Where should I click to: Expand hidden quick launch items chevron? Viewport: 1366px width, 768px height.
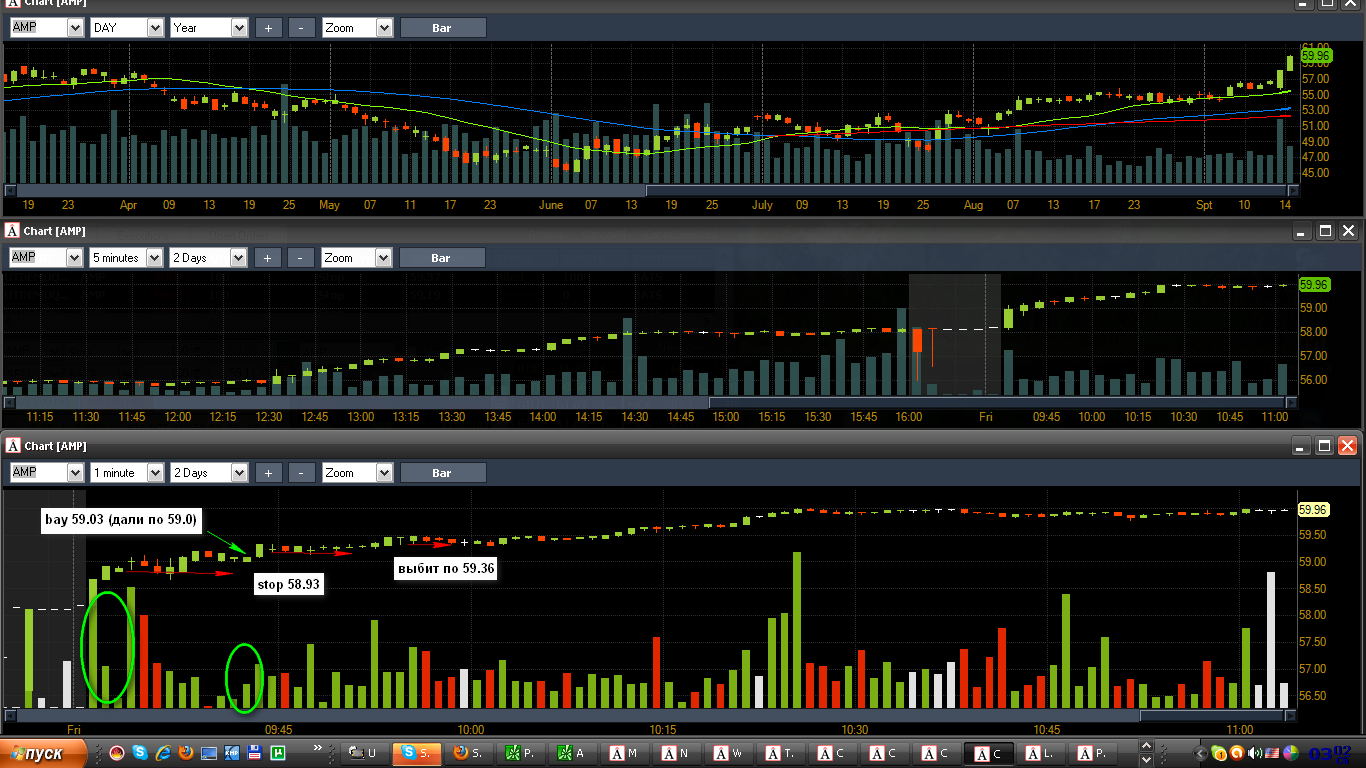click(318, 747)
